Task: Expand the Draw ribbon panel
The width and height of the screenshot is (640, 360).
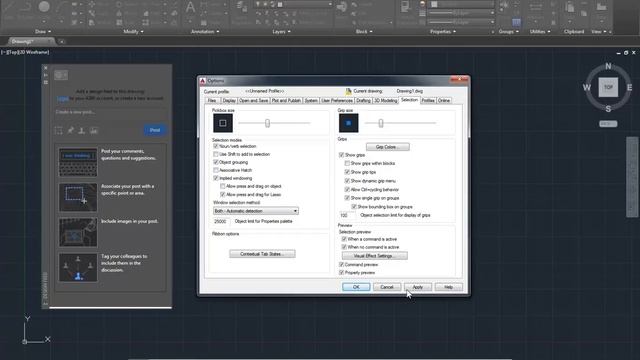Action: point(42,31)
